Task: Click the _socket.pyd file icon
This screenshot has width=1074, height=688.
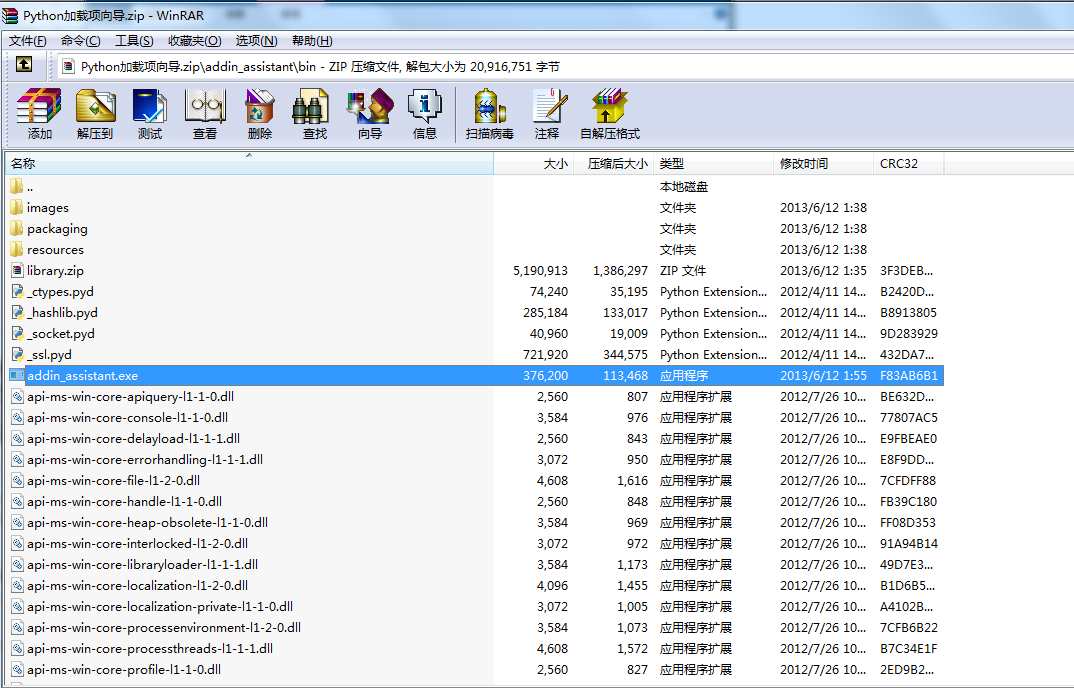Action: [17, 333]
